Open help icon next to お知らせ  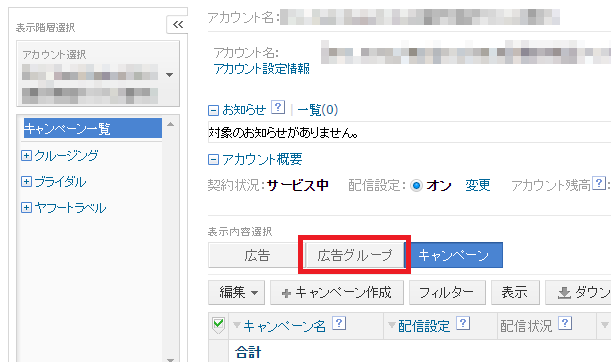[278, 107]
